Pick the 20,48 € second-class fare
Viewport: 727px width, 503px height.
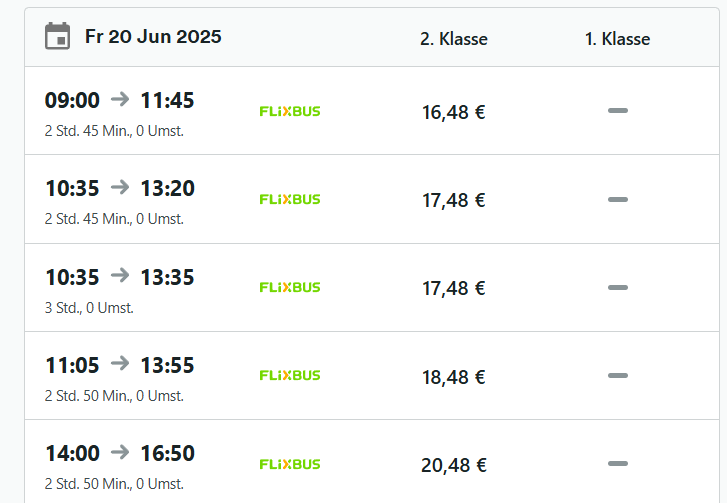tap(453, 465)
